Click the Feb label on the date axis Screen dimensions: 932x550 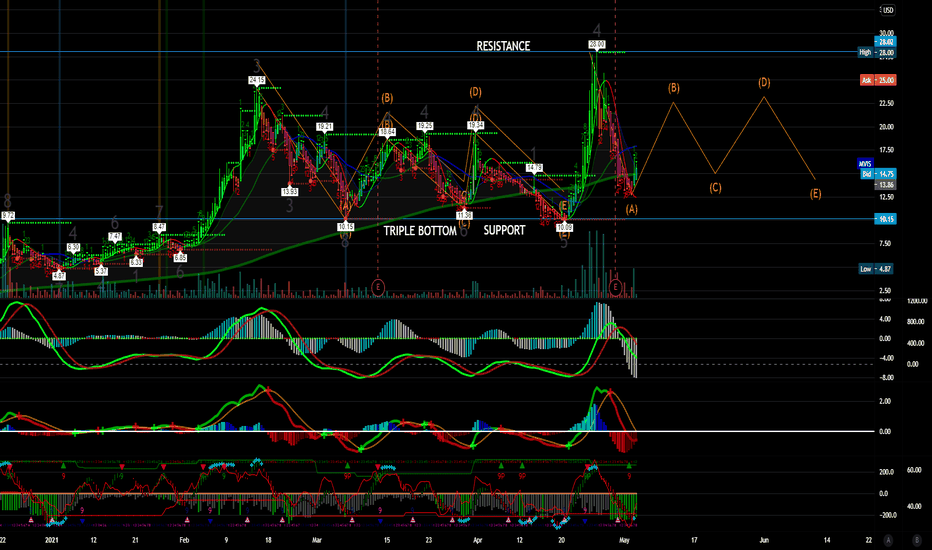tap(184, 540)
